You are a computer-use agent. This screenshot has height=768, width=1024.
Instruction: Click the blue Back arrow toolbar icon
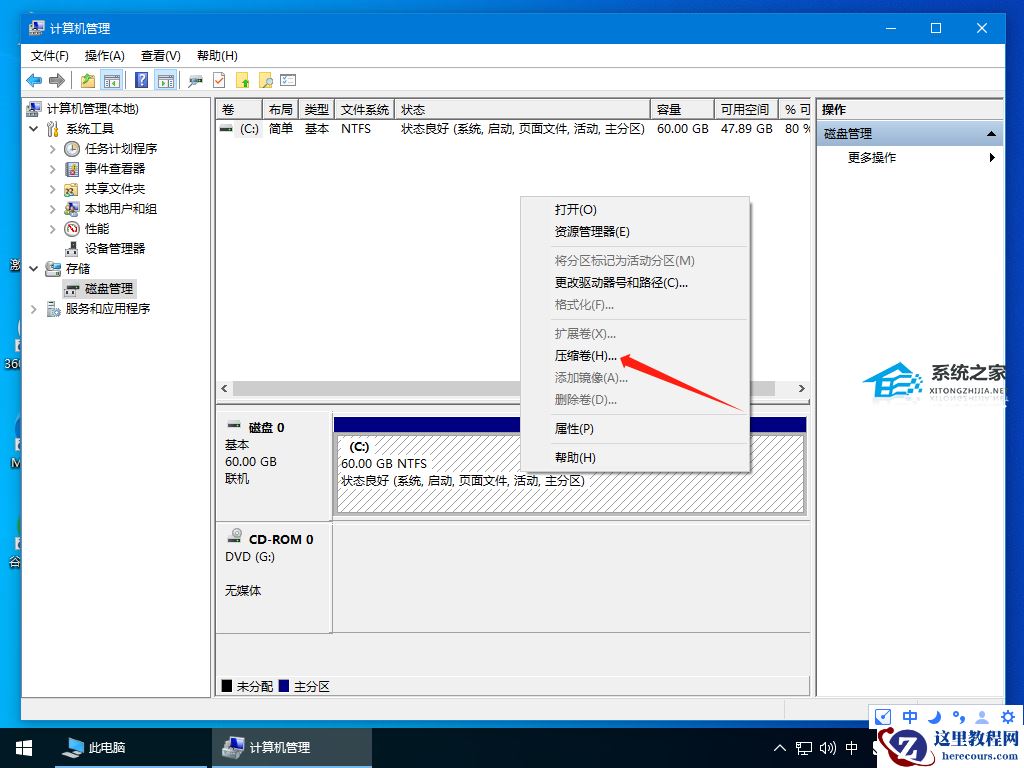(x=34, y=80)
